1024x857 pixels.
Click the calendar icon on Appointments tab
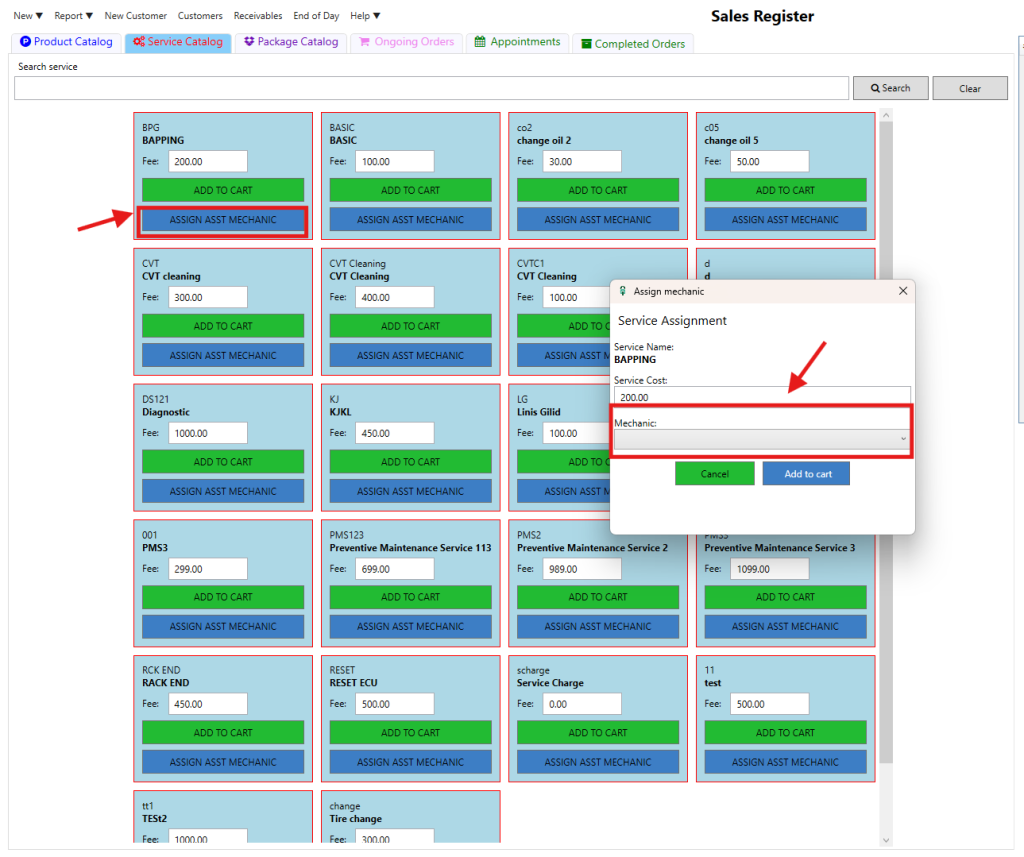pyautogui.click(x=480, y=42)
